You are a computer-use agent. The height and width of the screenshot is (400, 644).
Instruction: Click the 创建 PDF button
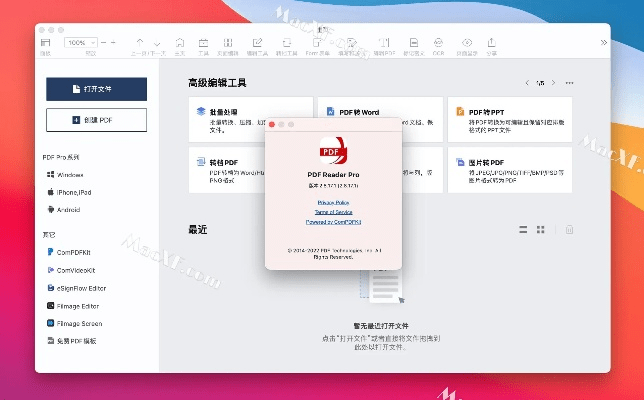tap(97, 120)
